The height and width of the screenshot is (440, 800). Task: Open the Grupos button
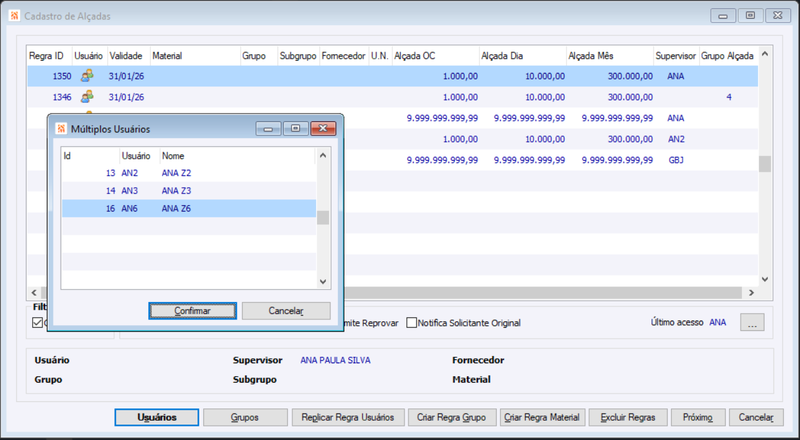[x=245, y=418]
